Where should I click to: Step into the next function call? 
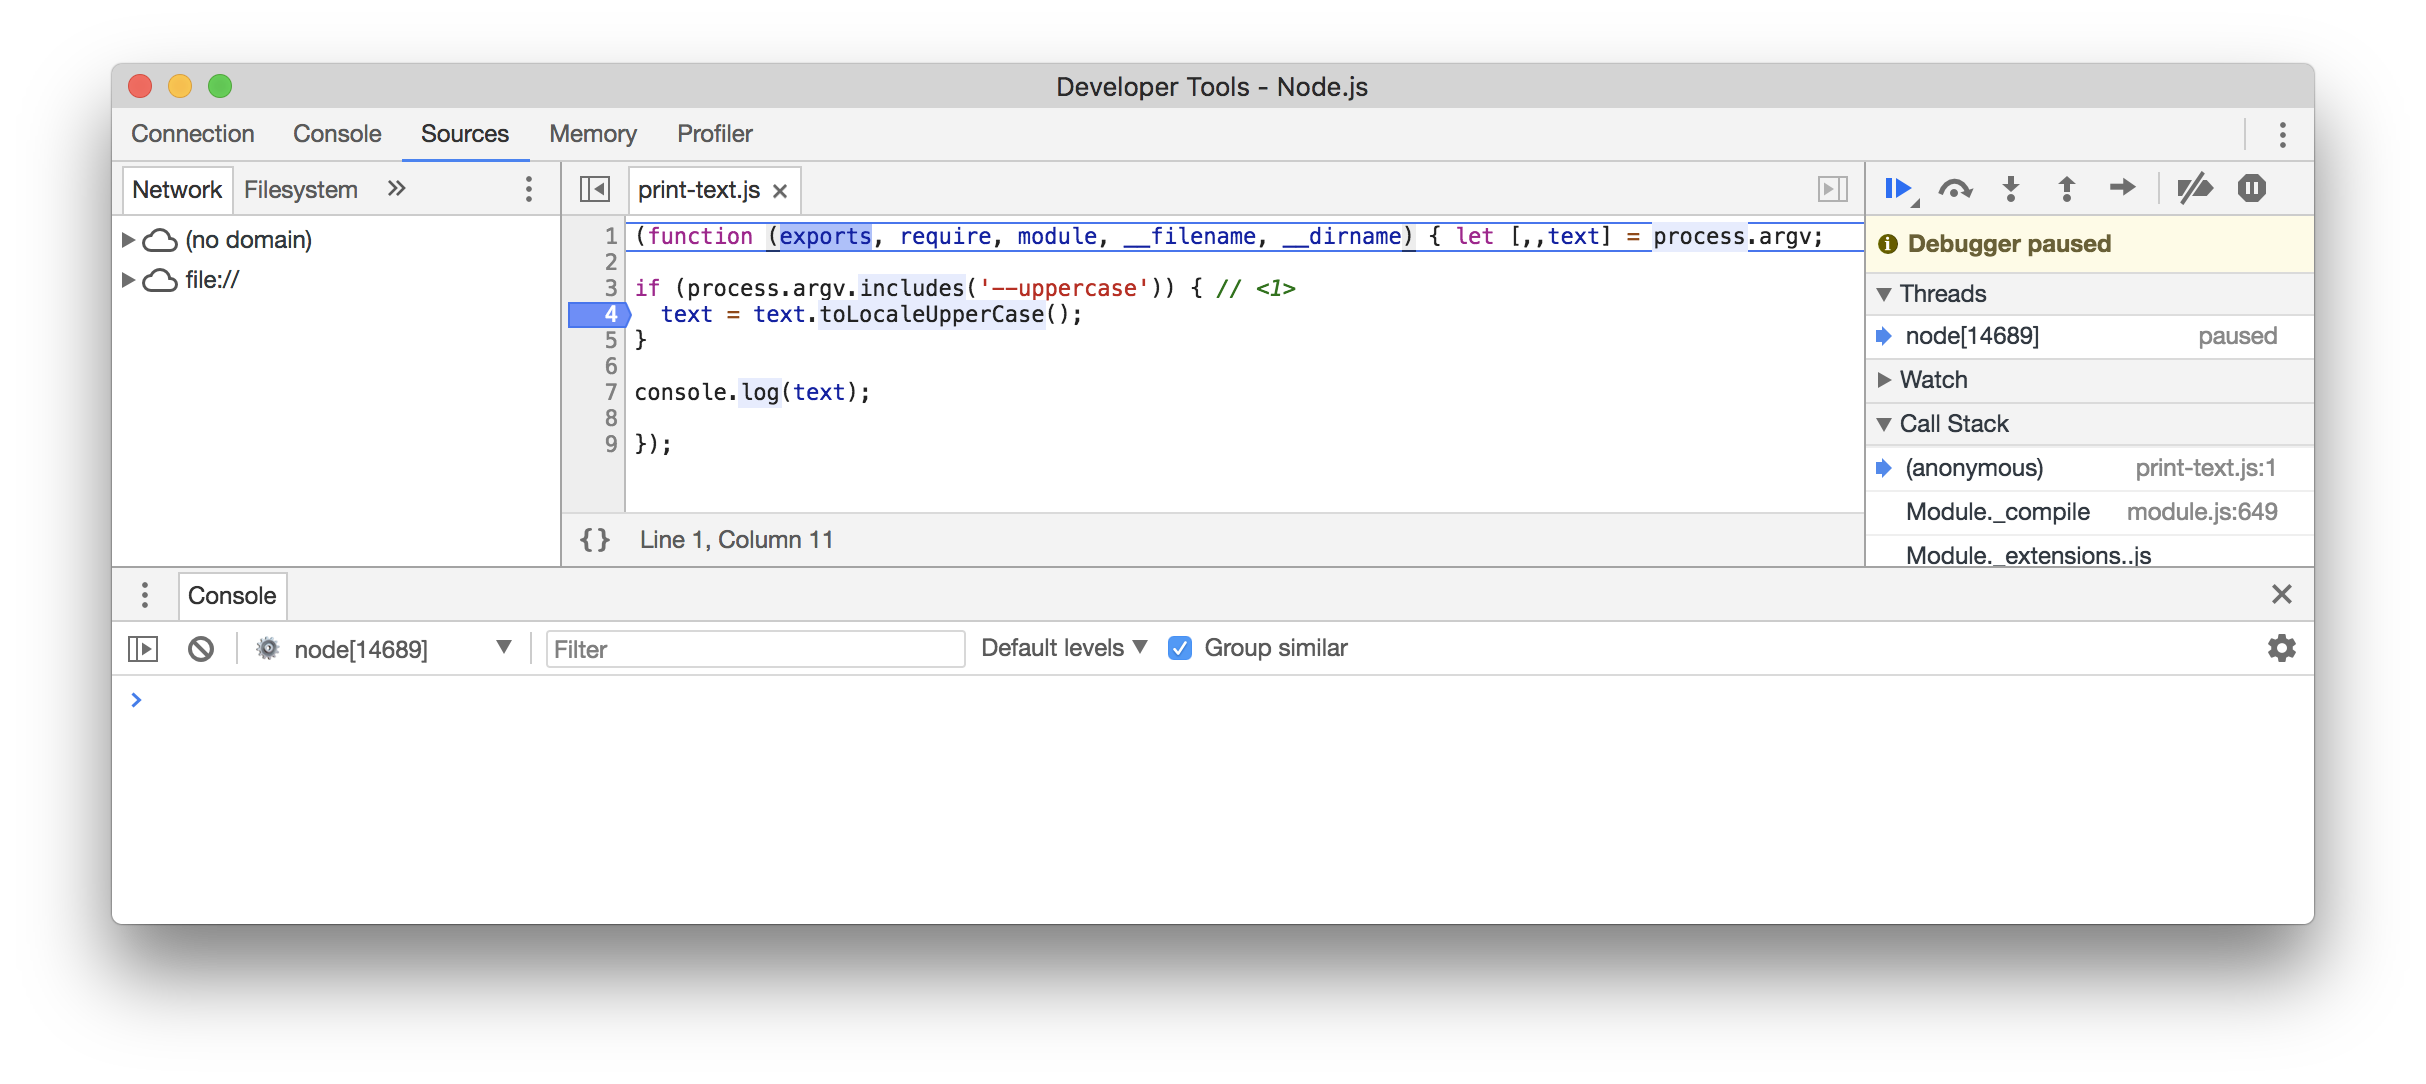click(x=2010, y=187)
